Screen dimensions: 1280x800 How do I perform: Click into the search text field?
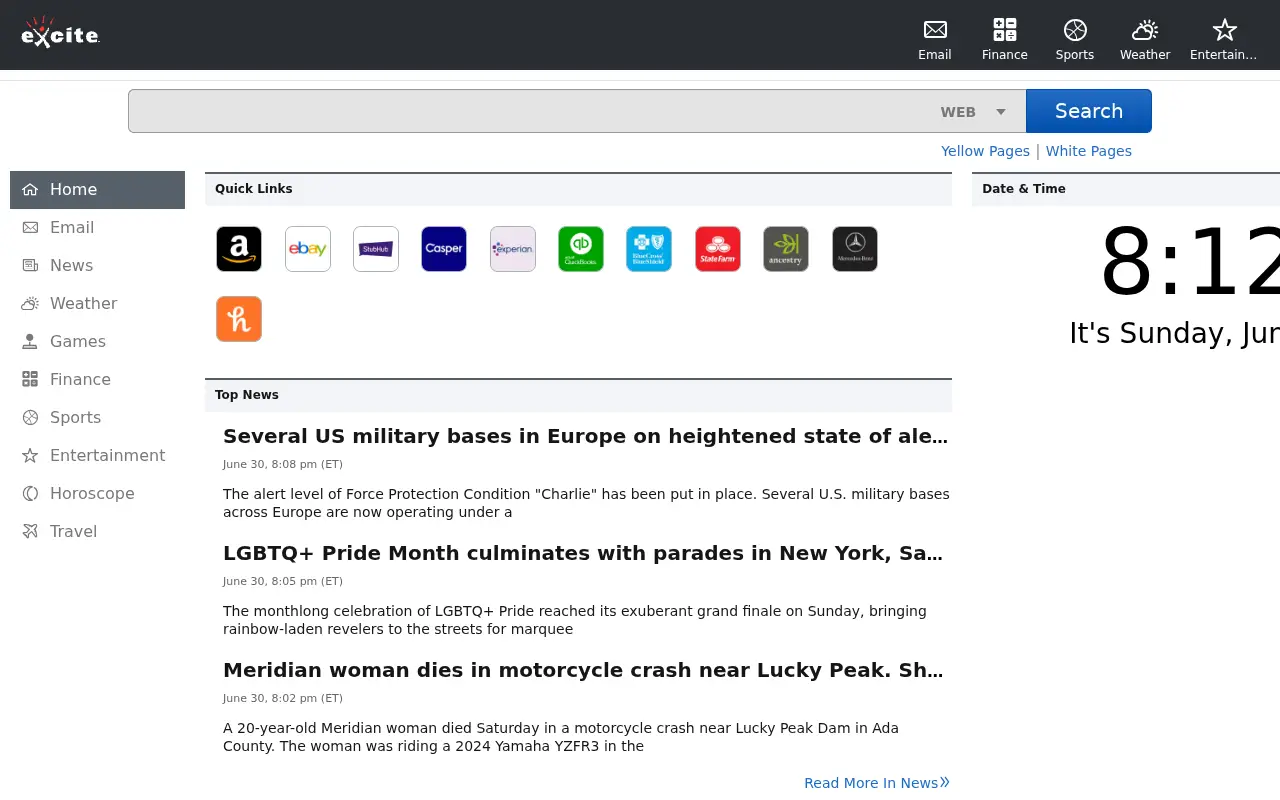coord(530,111)
